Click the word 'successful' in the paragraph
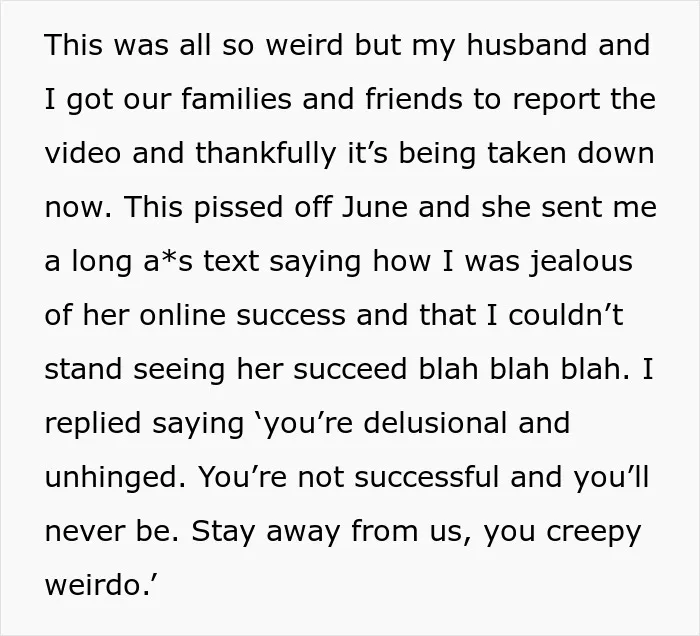Screen dimensions: 700x636 427,477
